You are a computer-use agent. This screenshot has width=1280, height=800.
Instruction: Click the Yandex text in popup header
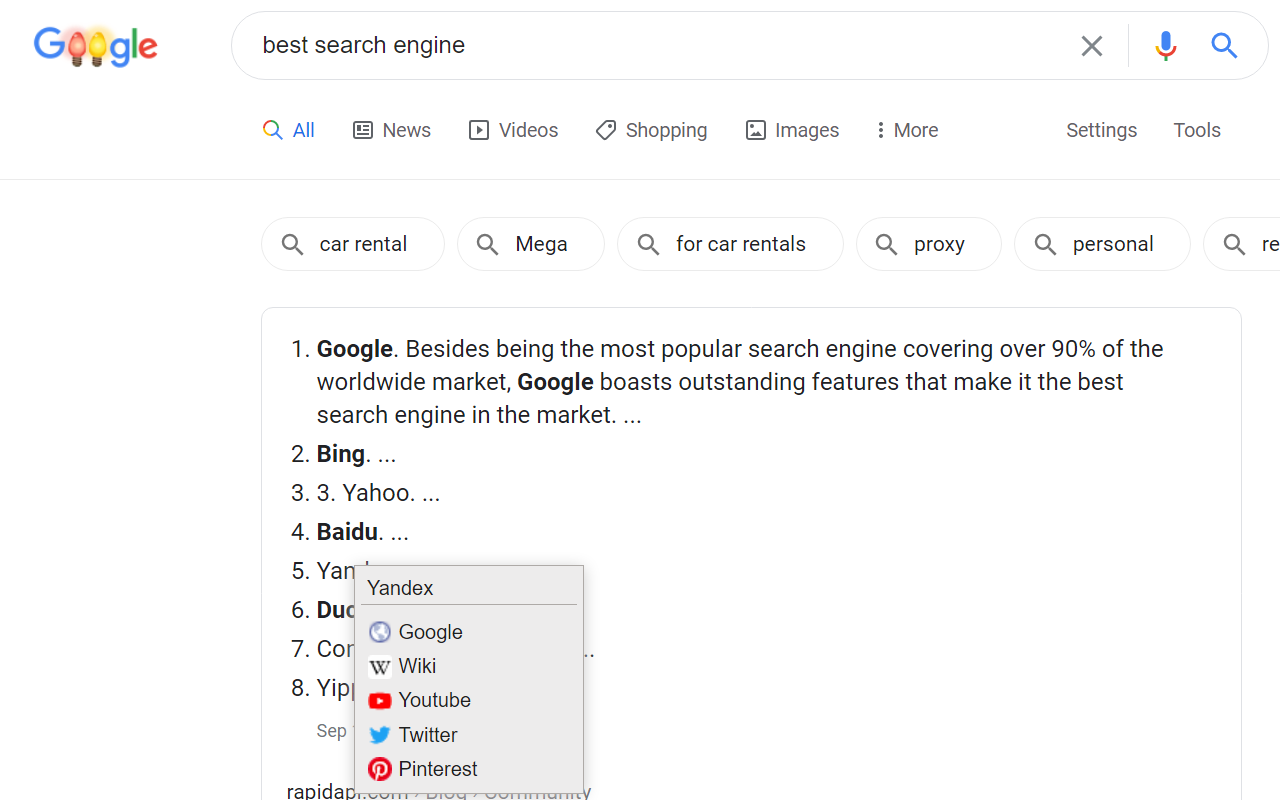pos(400,588)
